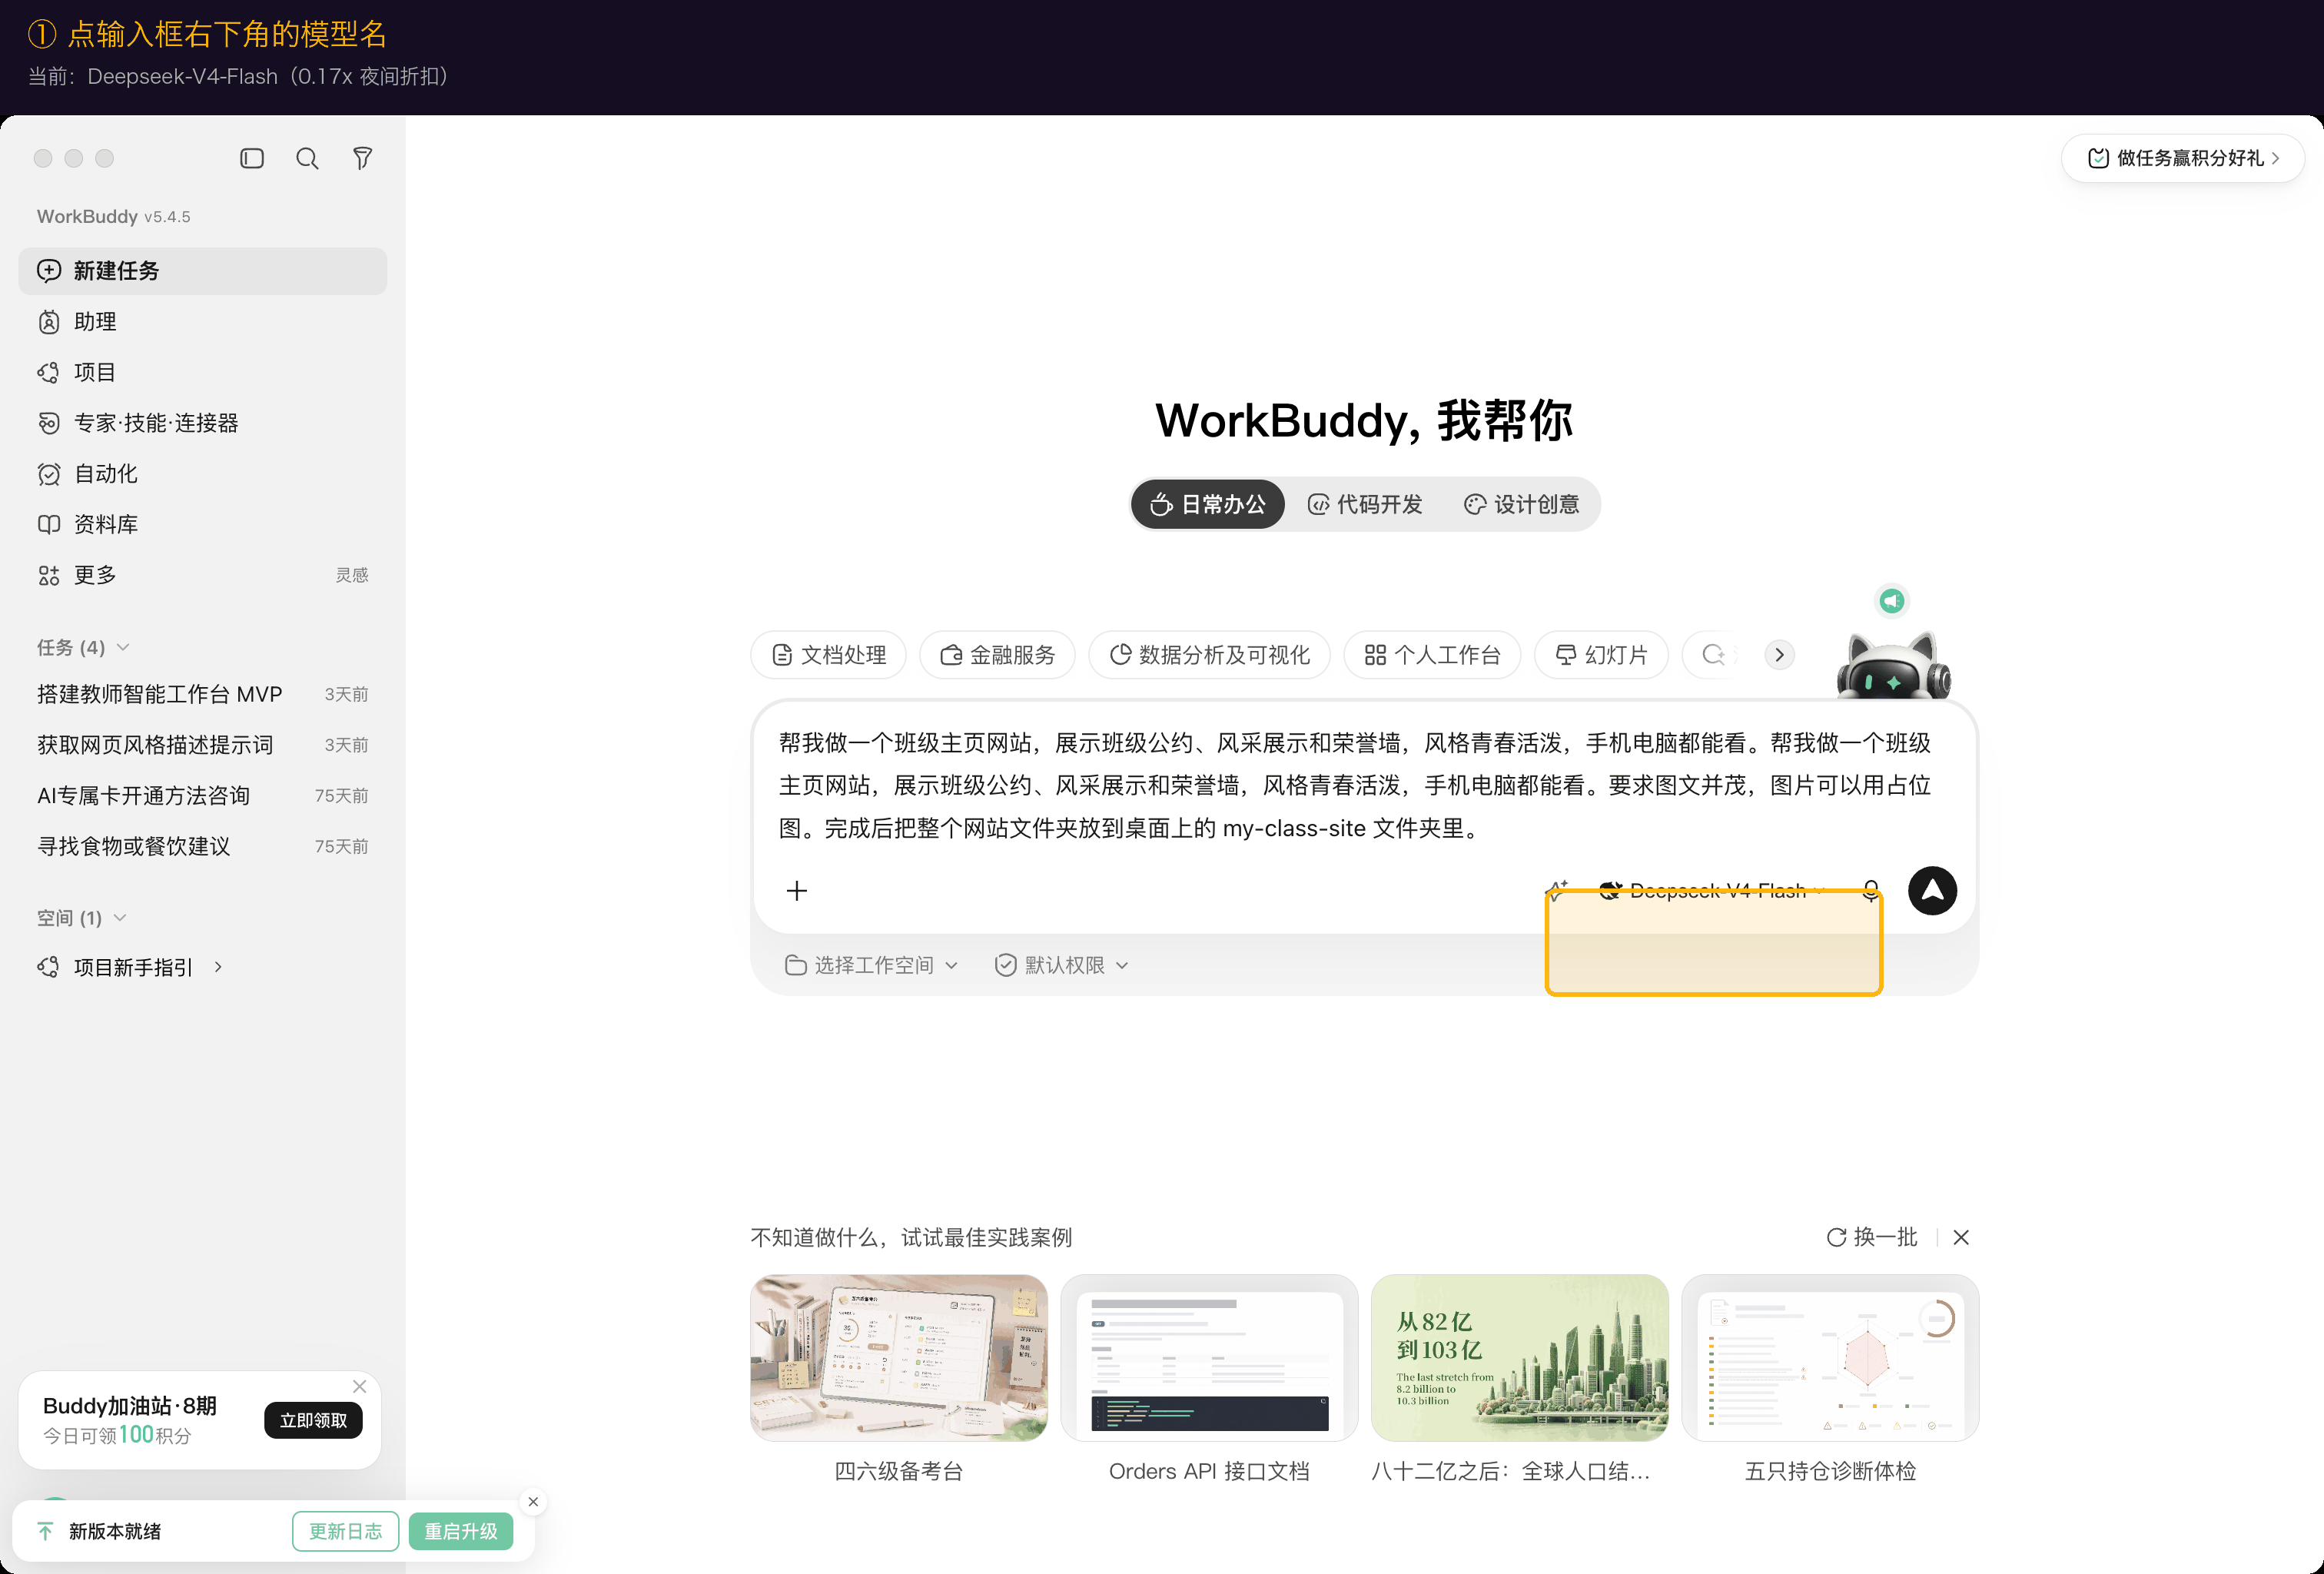Click 重启升级 button
The width and height of the screenshot is (2324, 1574).
click(x=461, y=1531)
